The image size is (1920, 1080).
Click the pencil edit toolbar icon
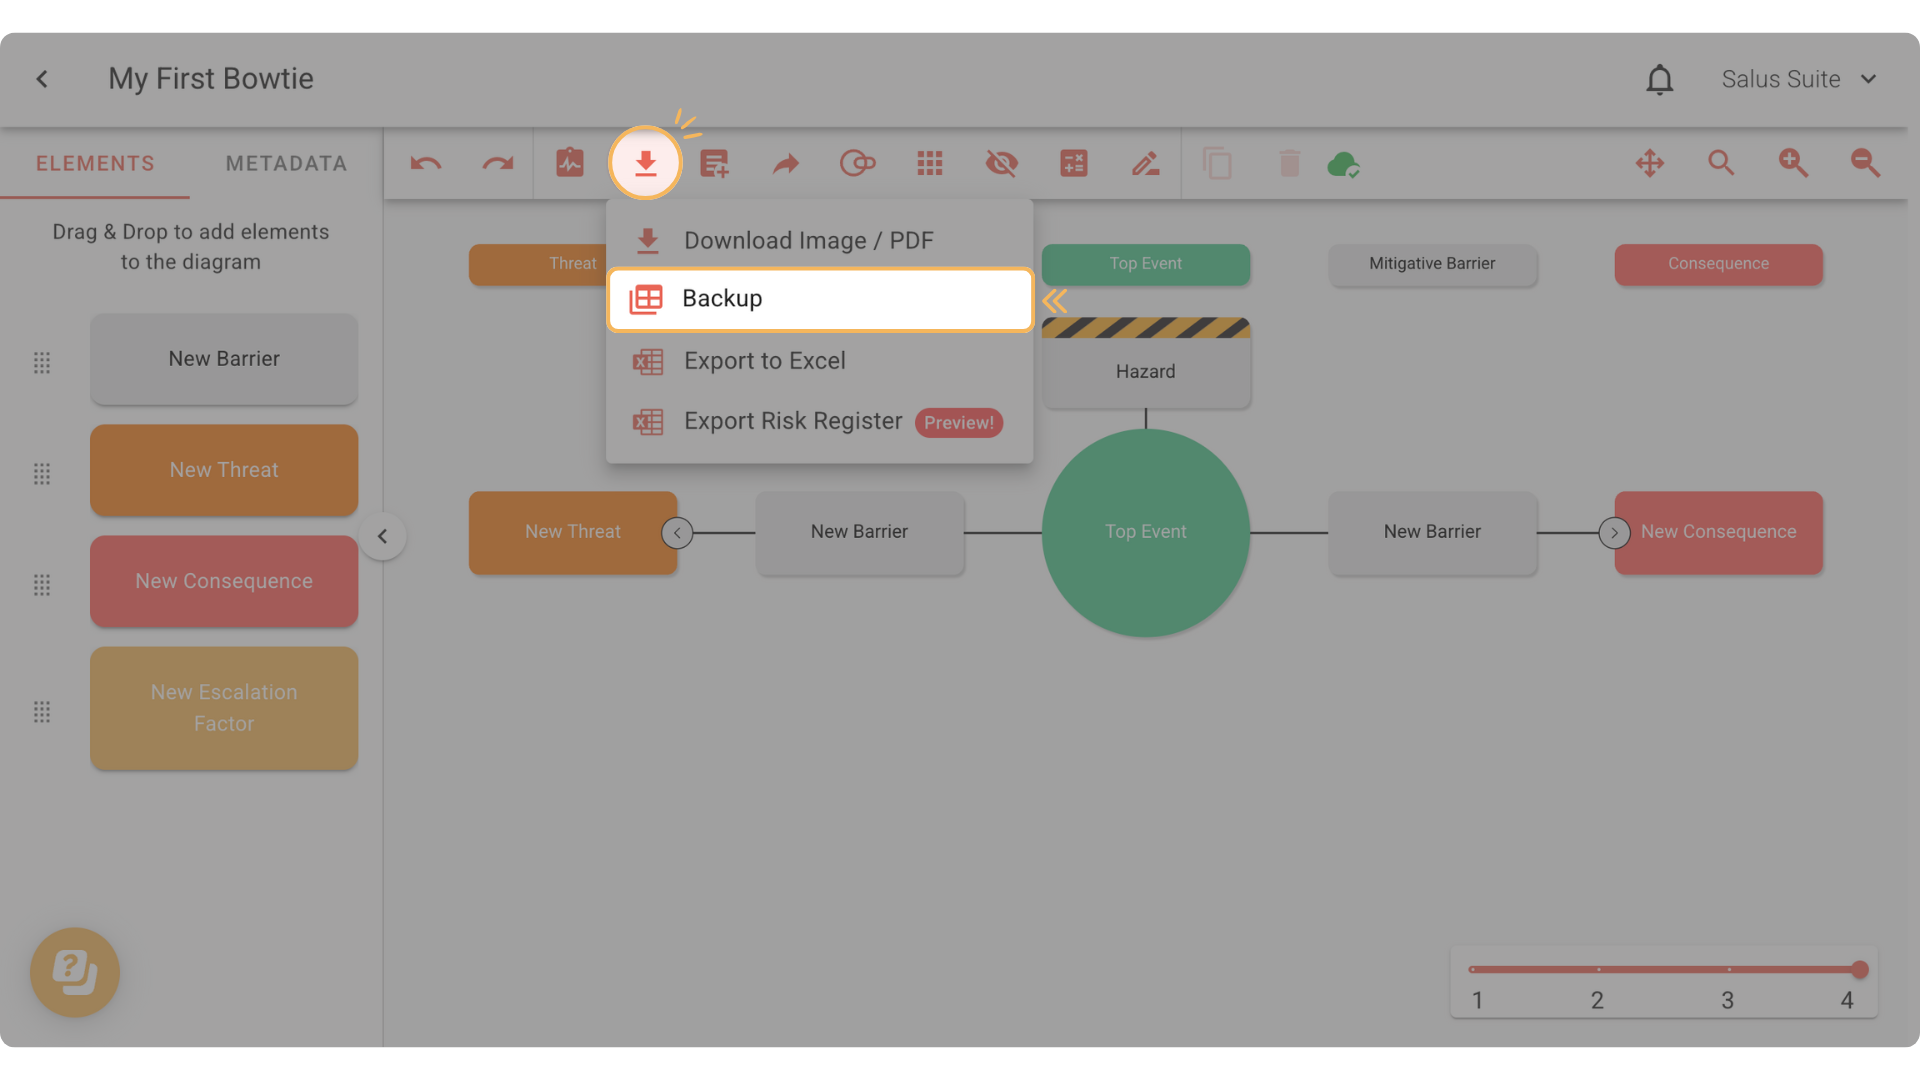point(1145,163)
